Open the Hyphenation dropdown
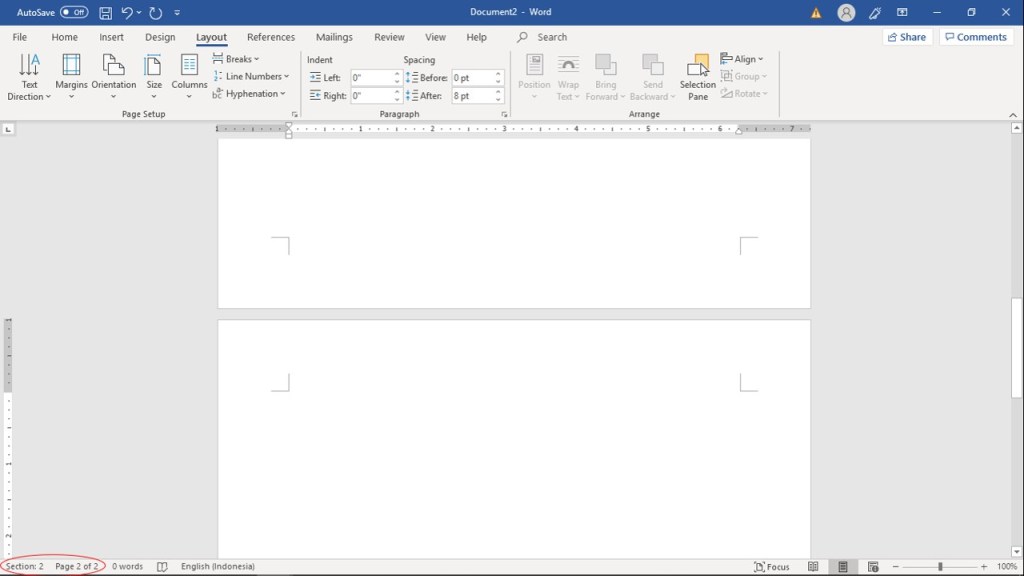1024x576 pixels. 250,94
